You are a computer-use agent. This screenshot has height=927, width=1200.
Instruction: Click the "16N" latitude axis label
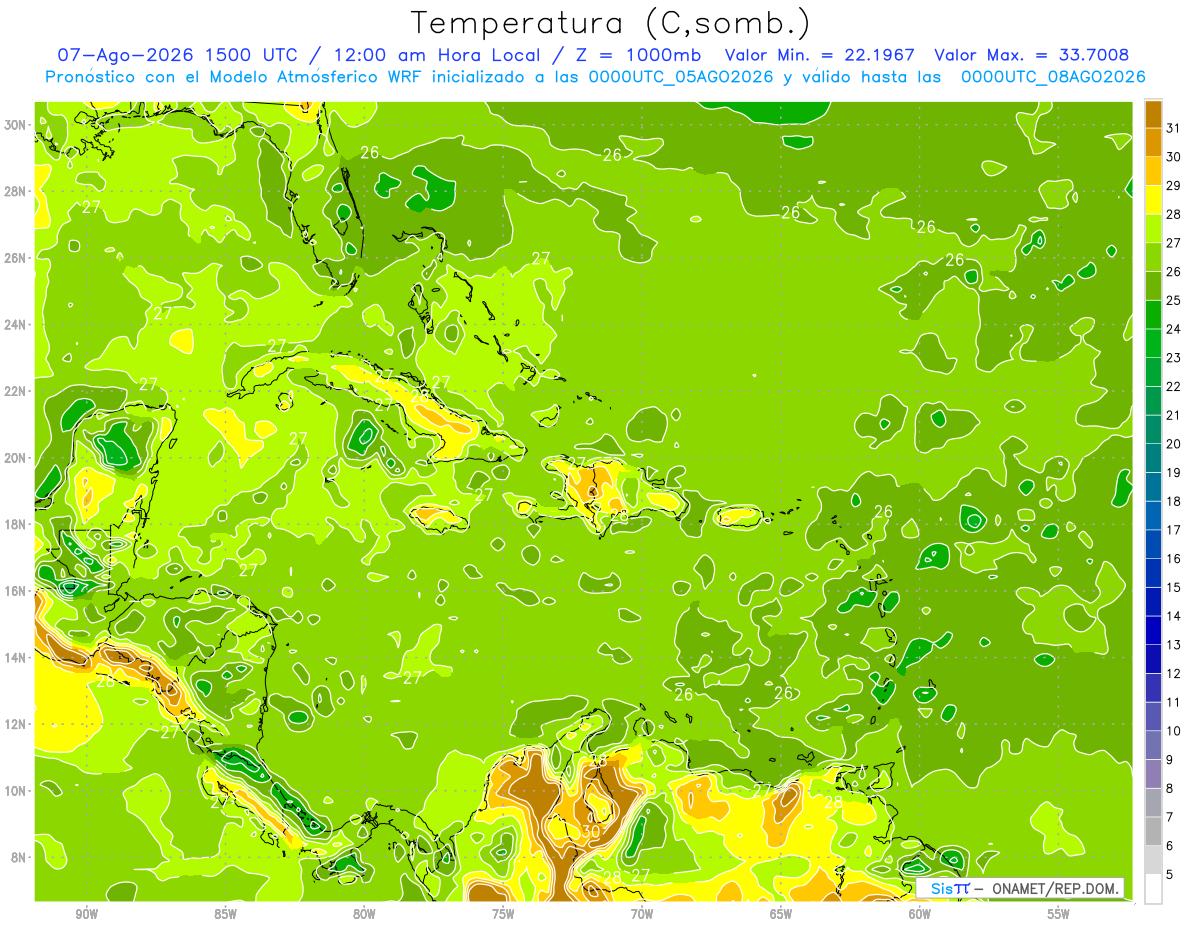(x=15, y=591)
